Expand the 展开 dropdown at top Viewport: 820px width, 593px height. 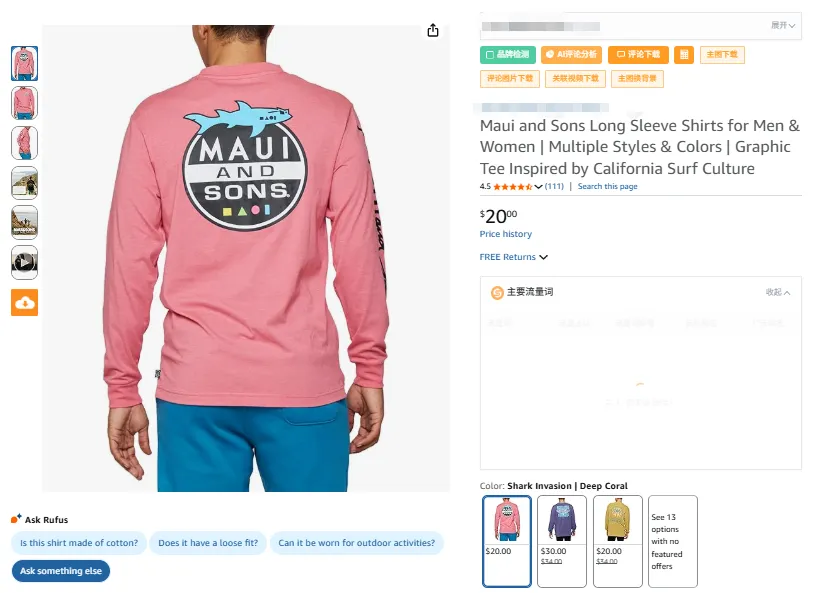click(x=784, y=25)
